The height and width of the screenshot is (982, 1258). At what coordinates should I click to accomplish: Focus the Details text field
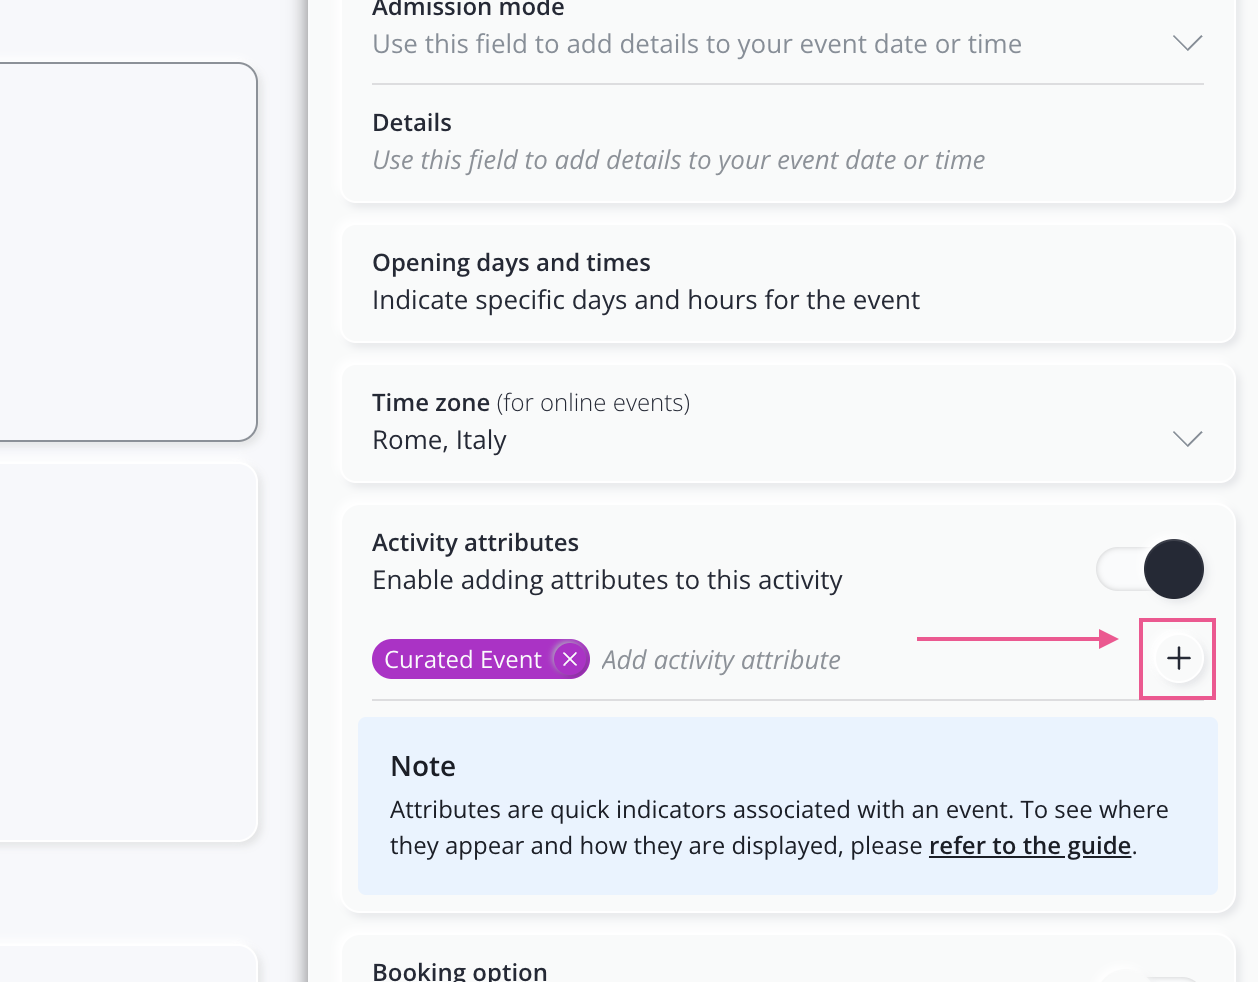click(678, 160)
